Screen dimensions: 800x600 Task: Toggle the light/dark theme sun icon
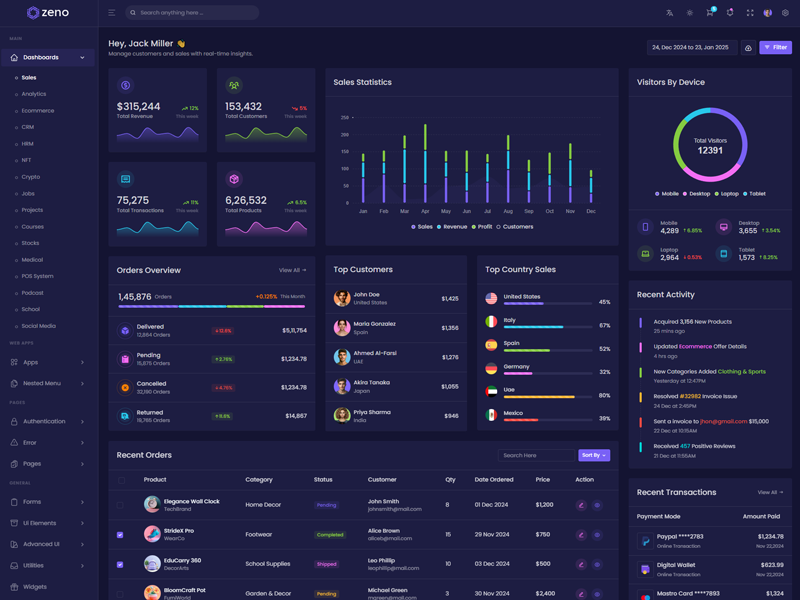click(x=690, y=13)
